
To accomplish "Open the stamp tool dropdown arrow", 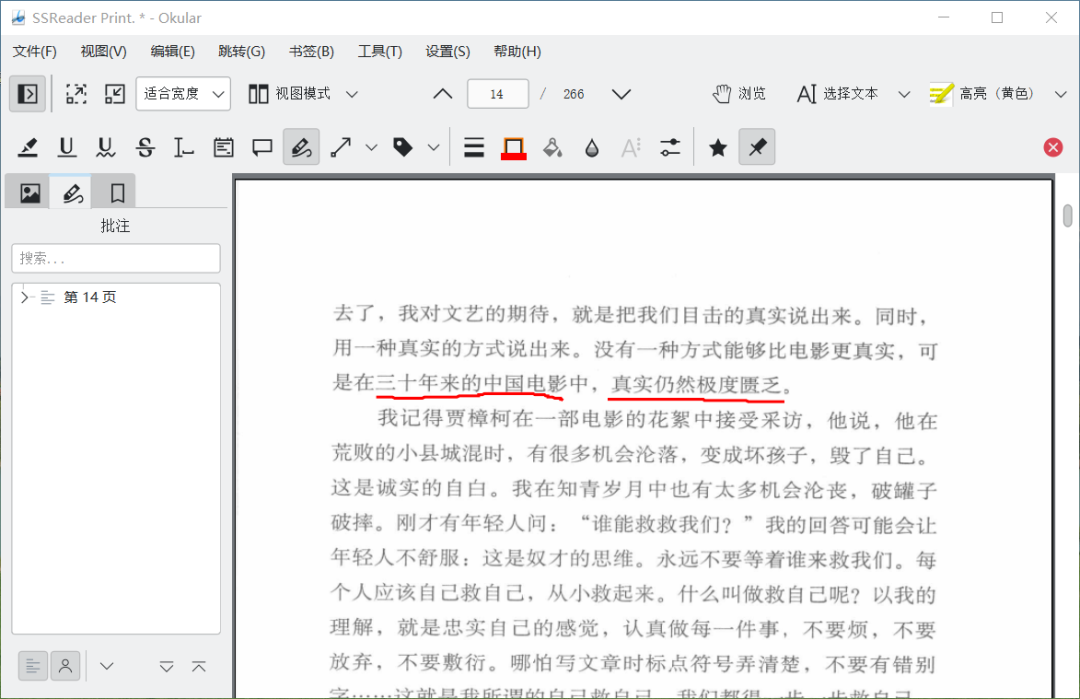I will pyautogui.click(x=433, y=147).
